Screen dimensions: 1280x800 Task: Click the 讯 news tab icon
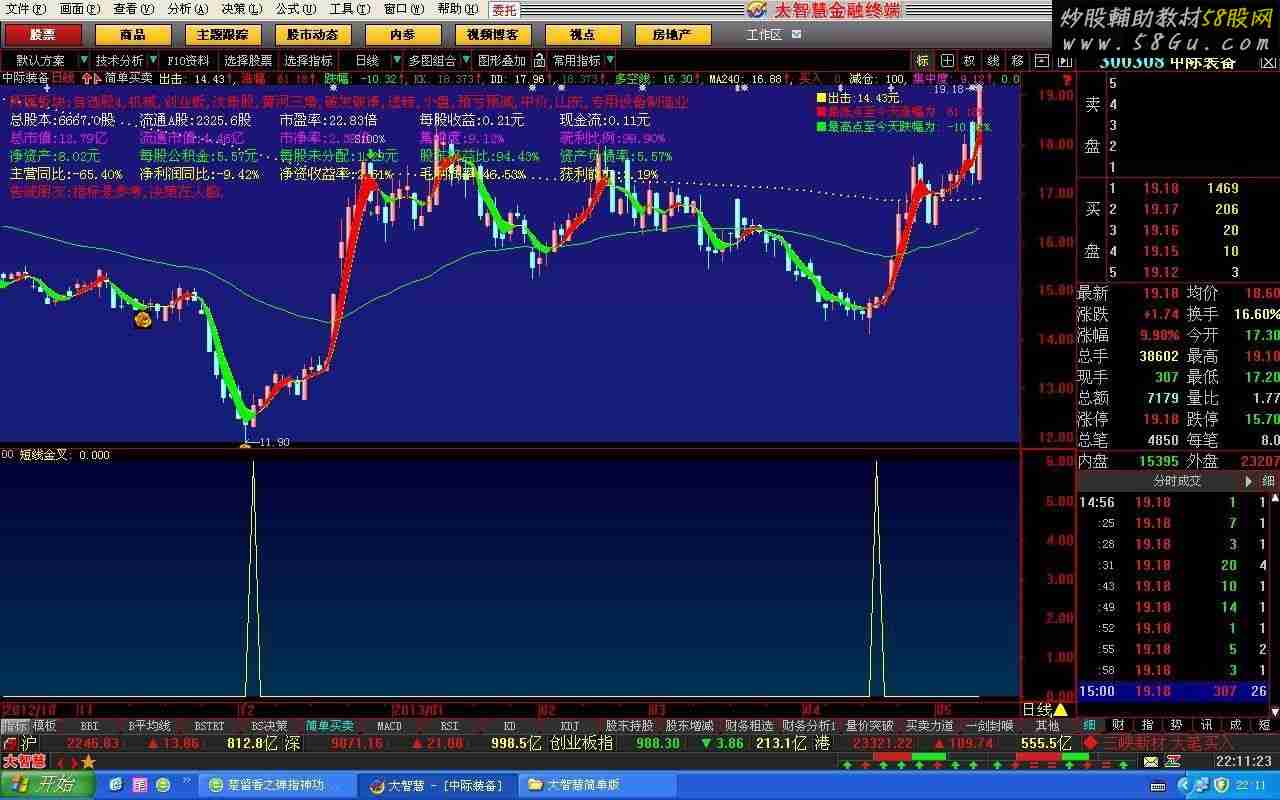click(1206, 725)
